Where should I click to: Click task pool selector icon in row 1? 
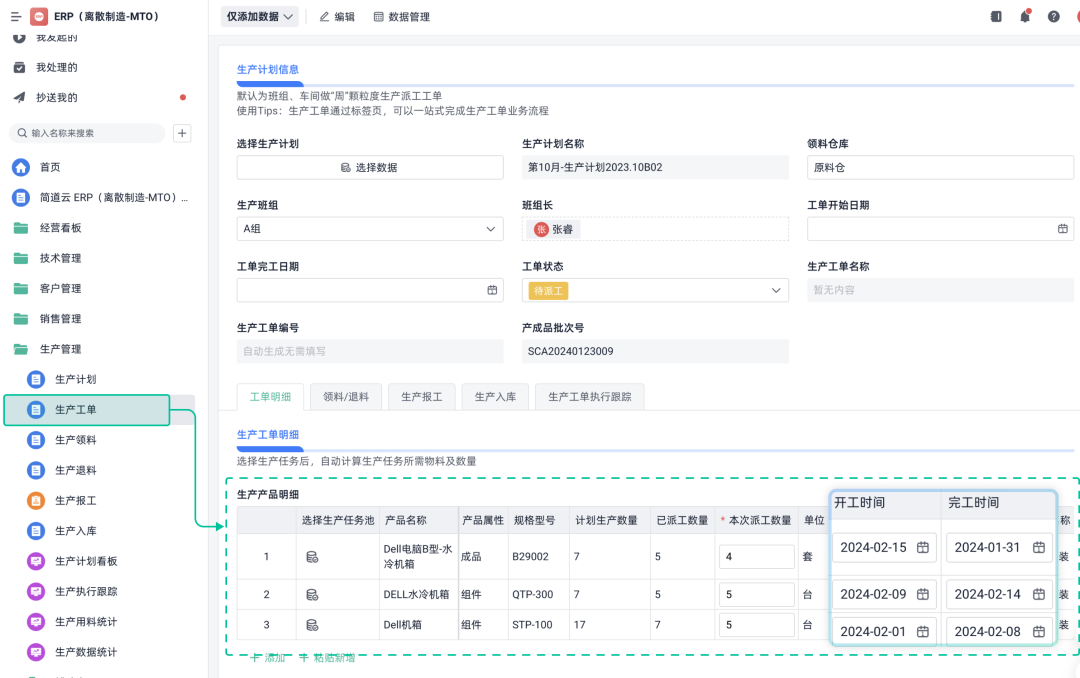[312, 556]
